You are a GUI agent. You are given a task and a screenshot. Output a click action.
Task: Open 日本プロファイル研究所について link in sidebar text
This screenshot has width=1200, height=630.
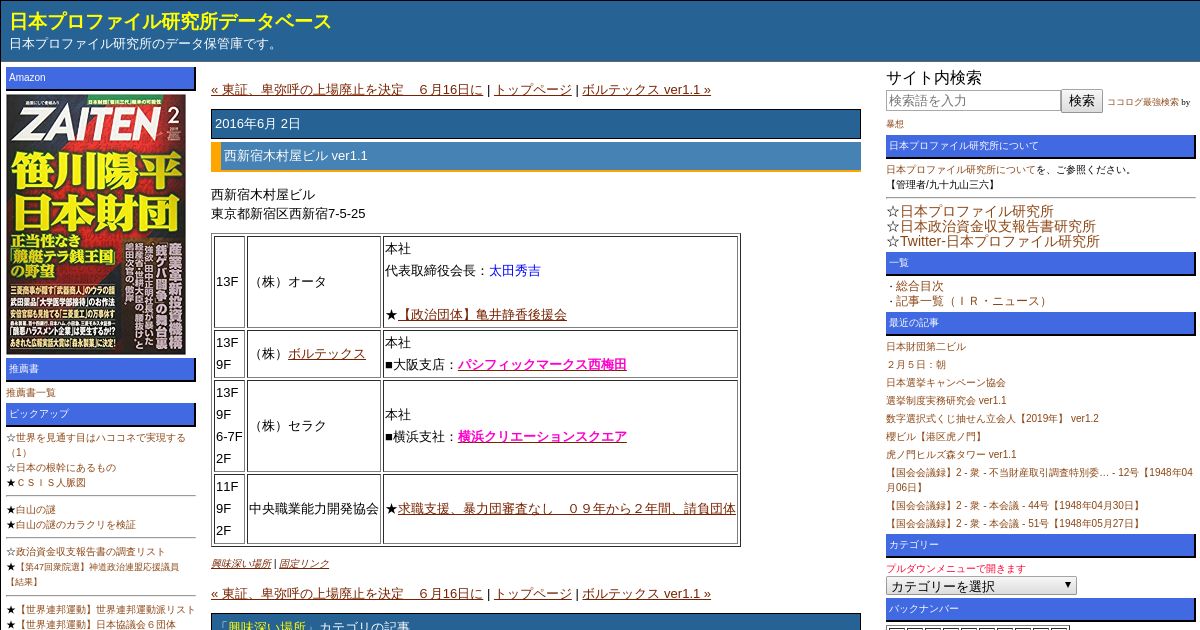(961, 170)
